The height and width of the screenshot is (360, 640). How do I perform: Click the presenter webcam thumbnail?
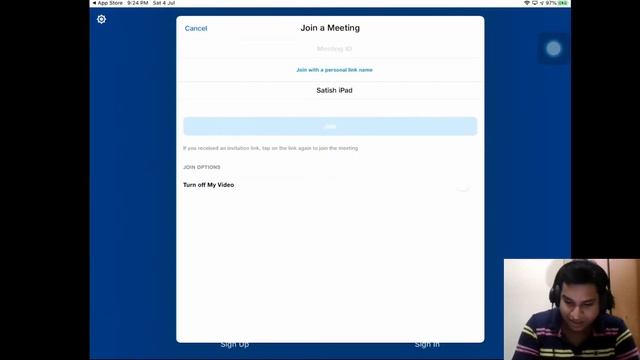[572, 309]
